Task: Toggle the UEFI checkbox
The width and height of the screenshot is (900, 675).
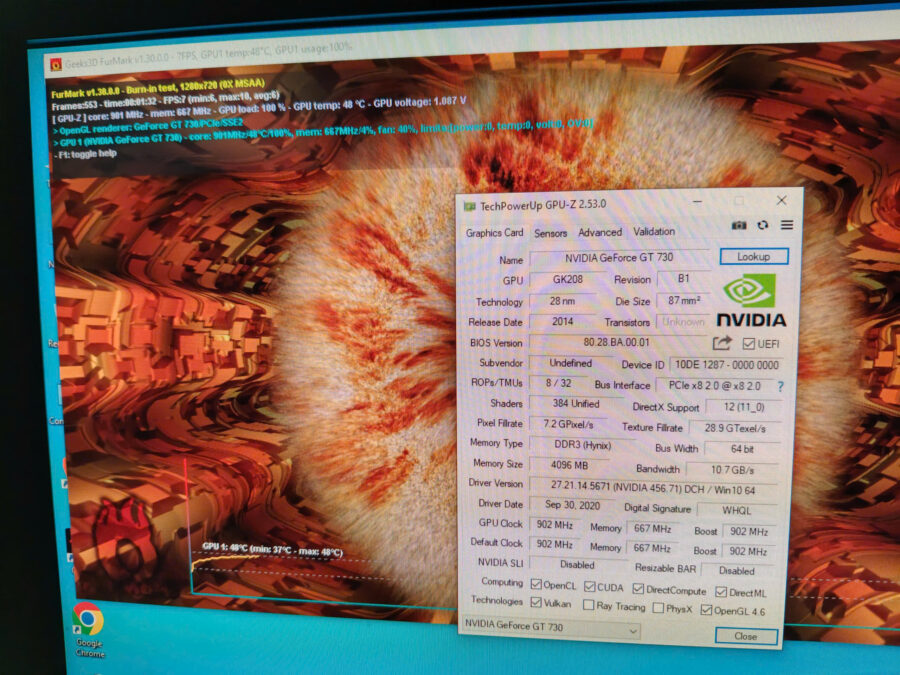Action: (748, 344)
